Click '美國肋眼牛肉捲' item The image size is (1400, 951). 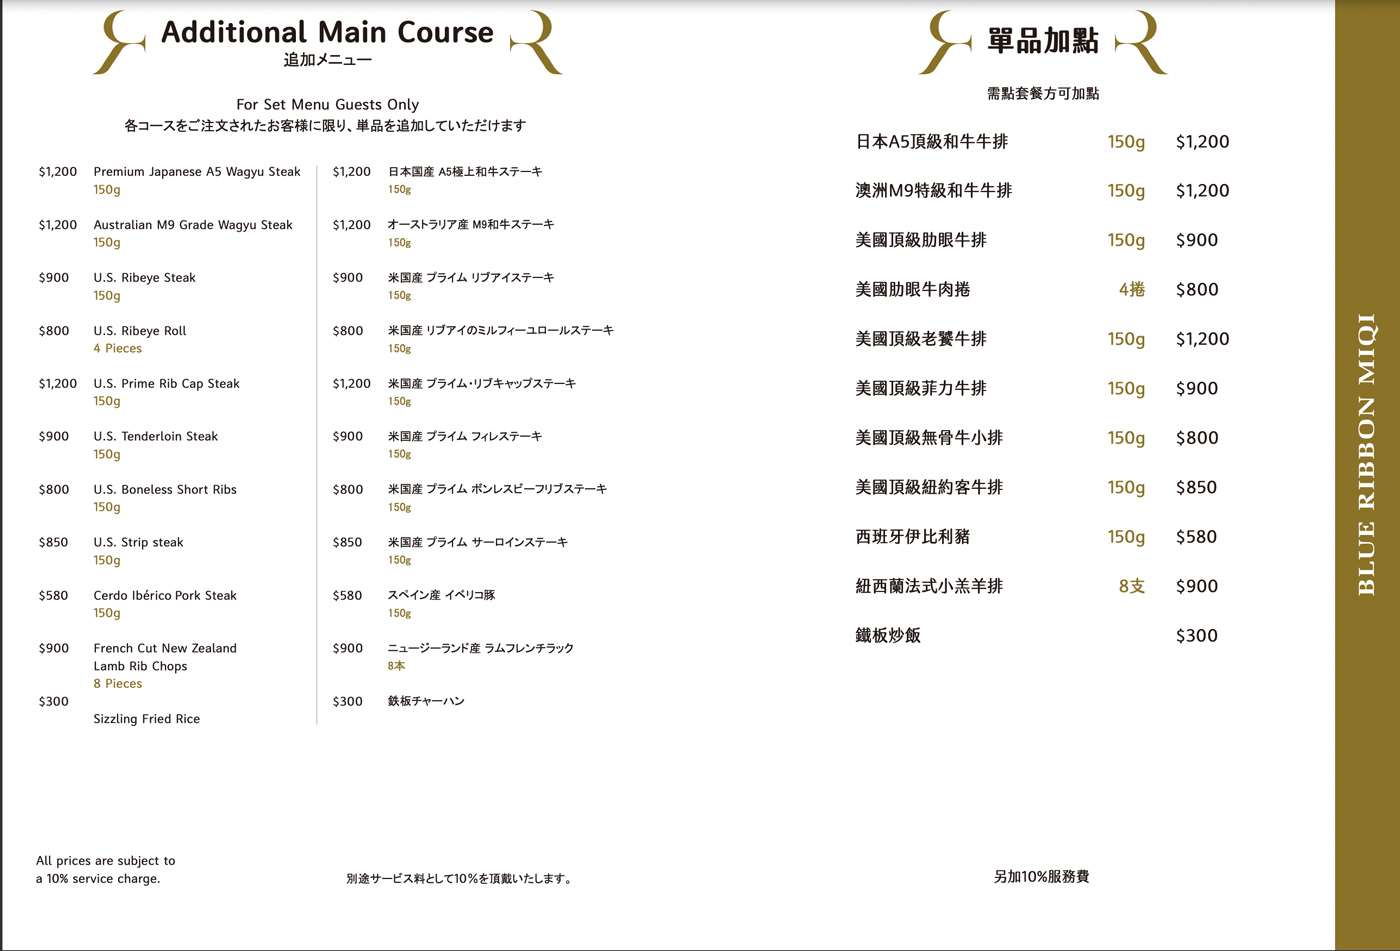point(913,290)
